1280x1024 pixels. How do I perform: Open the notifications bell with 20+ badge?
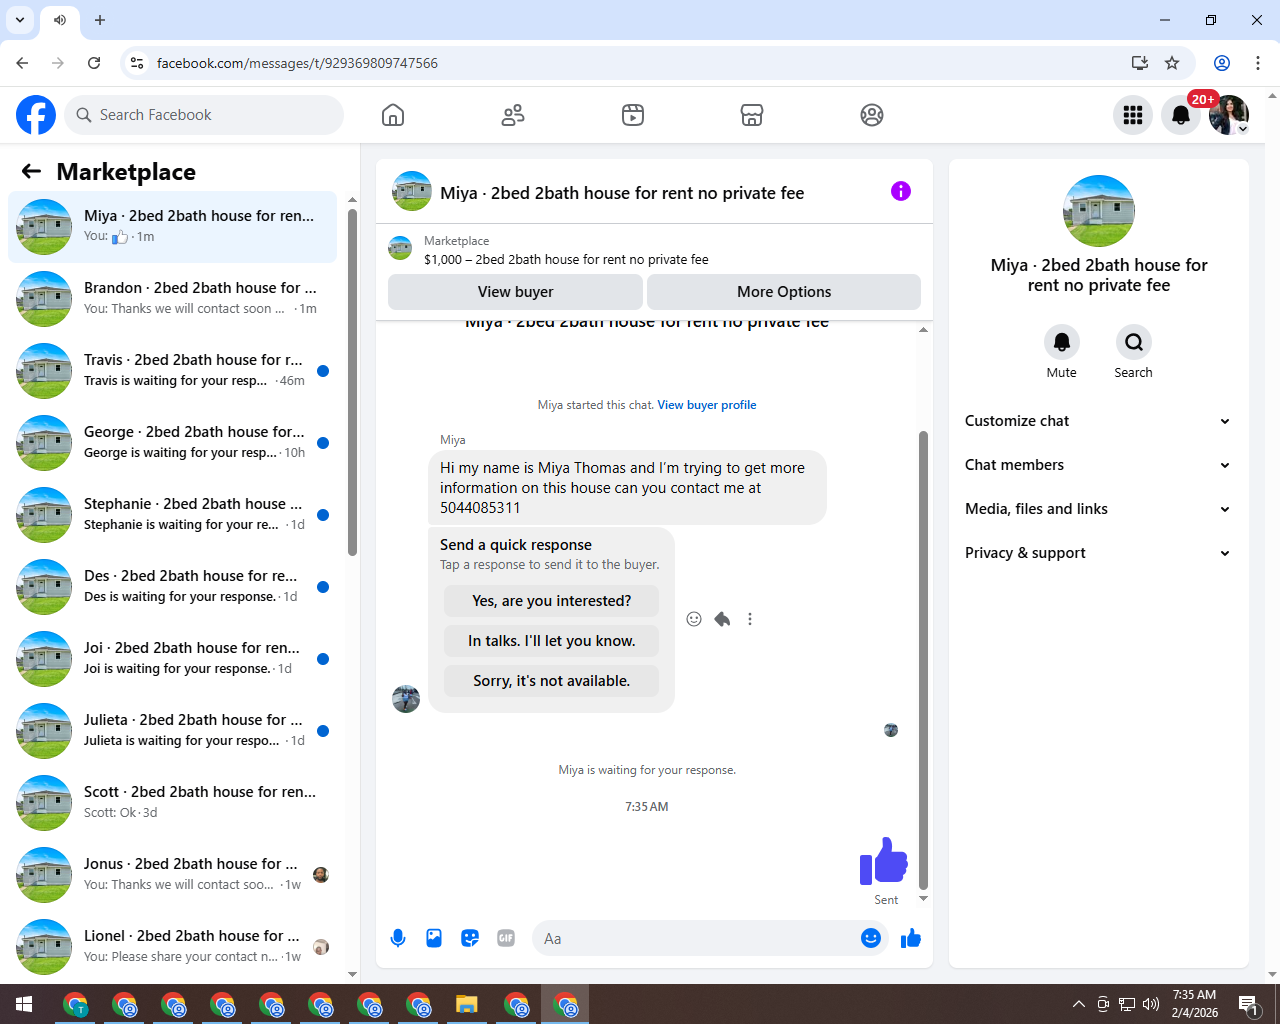1181,115
